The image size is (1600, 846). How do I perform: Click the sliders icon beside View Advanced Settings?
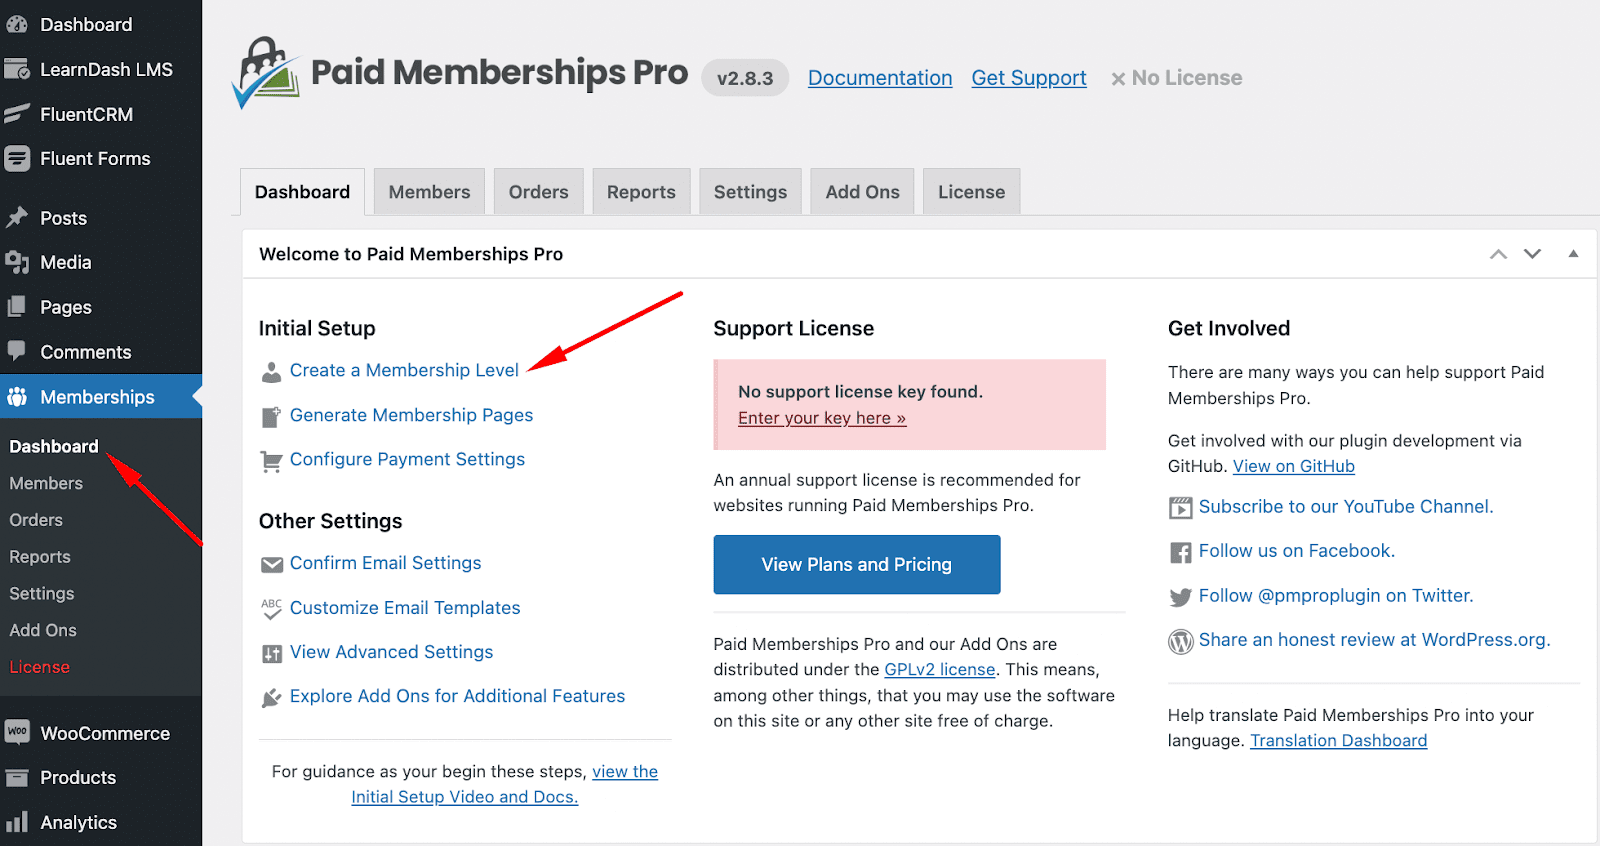271,654
